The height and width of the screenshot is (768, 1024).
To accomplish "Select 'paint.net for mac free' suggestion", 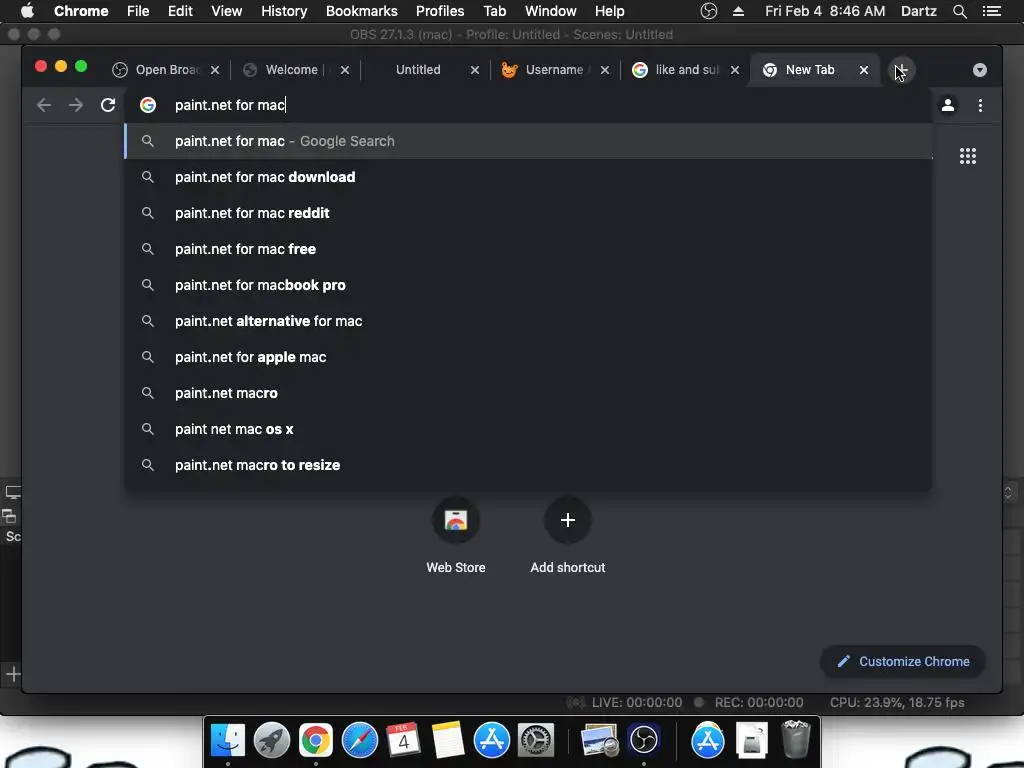I will pyautogui.click(x=528, y=249).
